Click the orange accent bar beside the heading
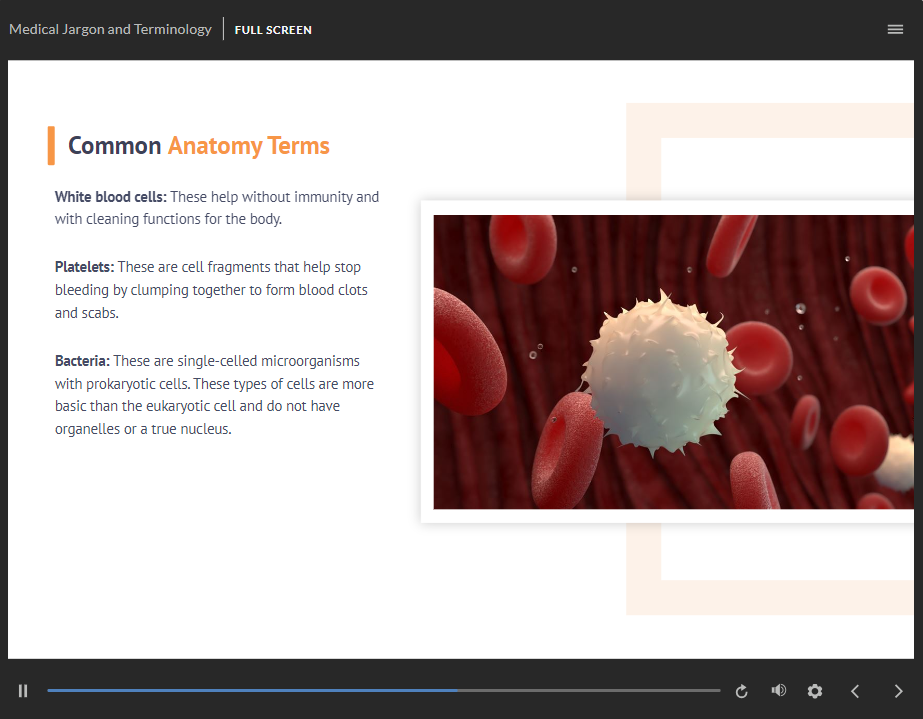Screen dimensions: 923x719 coord(51,146)
